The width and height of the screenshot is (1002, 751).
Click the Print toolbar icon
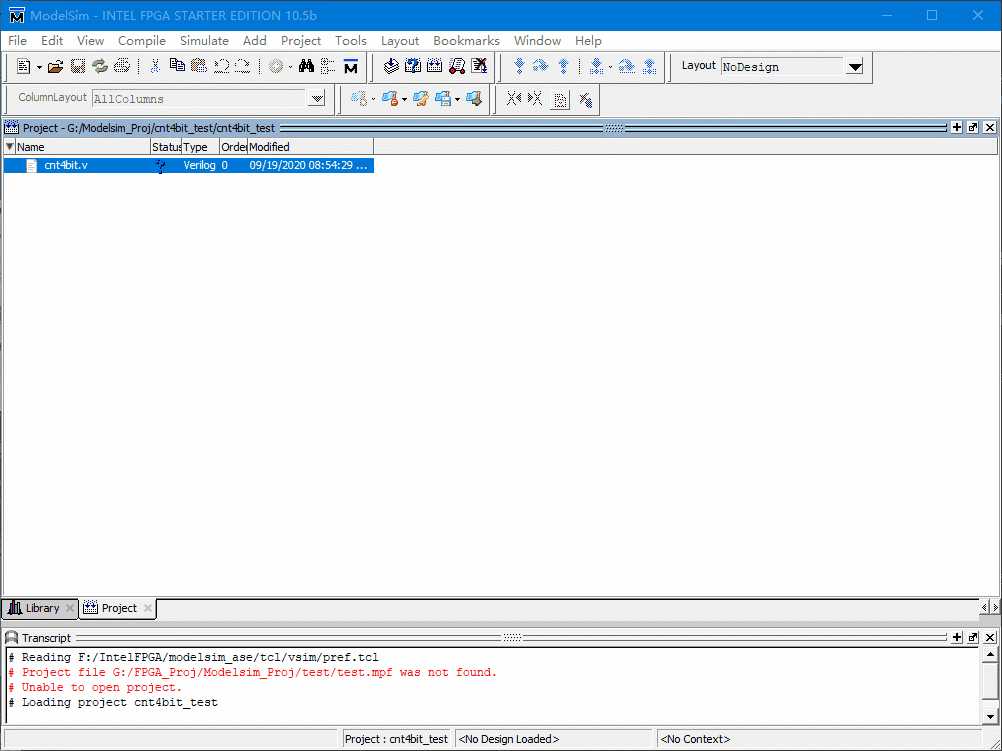(x=121, y=66)
